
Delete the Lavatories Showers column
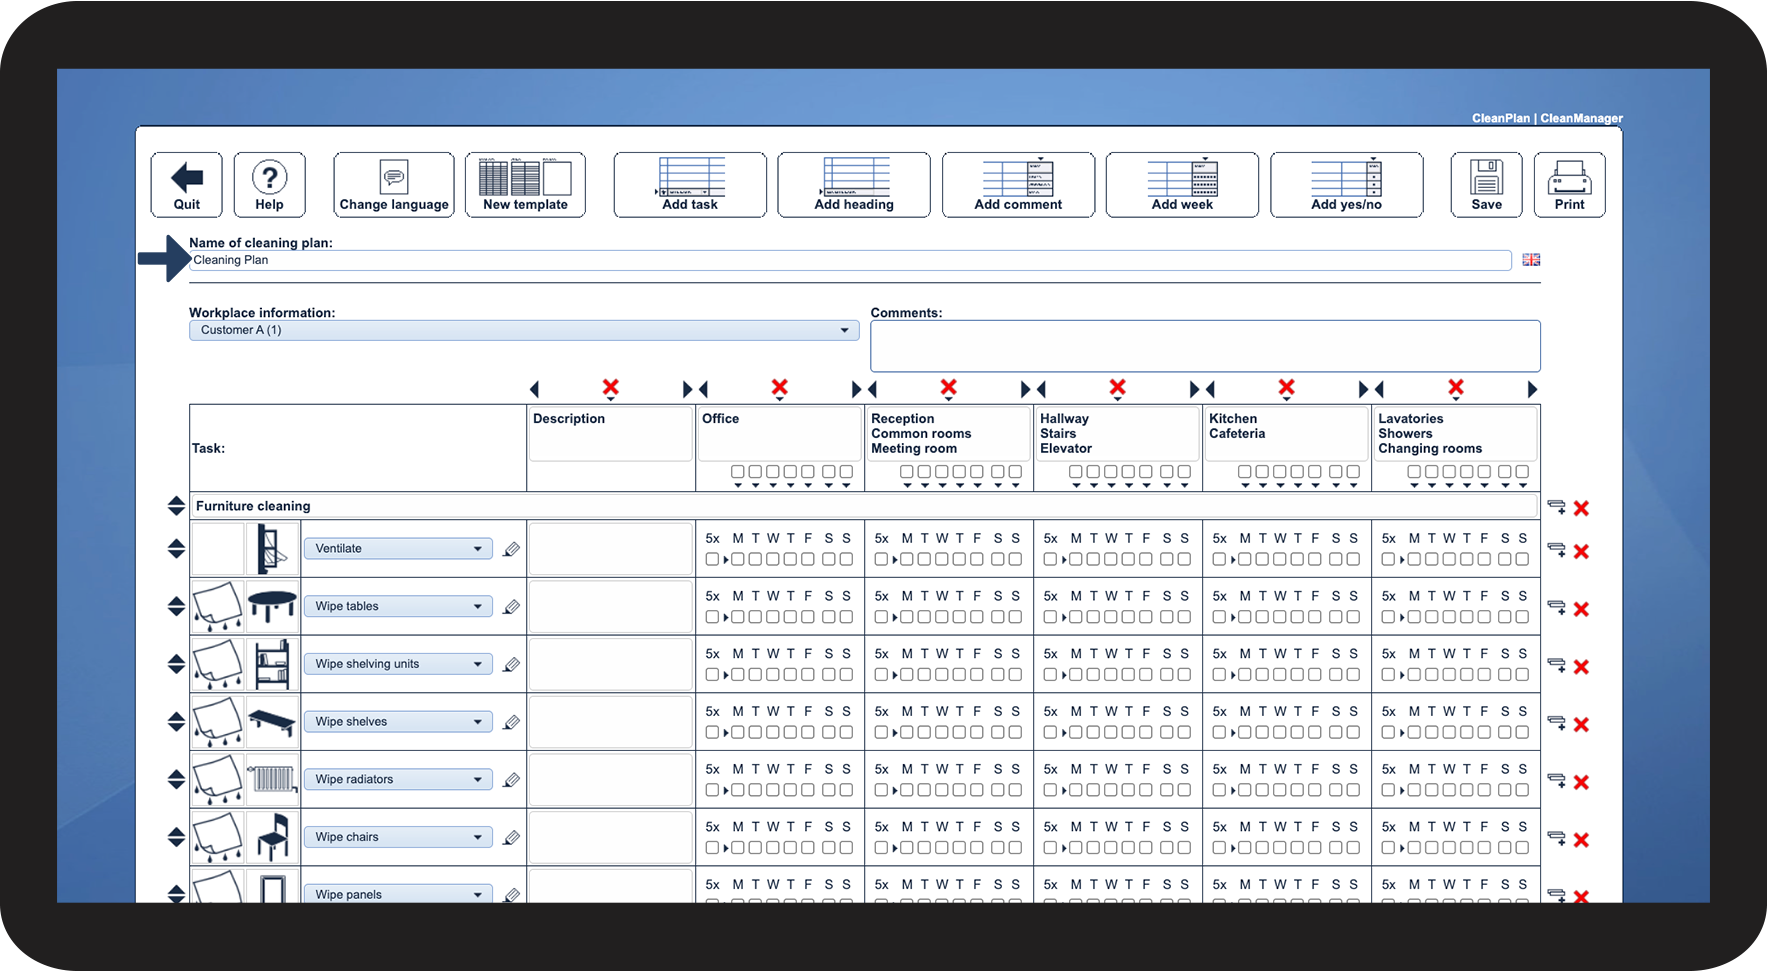point(1455,387)
